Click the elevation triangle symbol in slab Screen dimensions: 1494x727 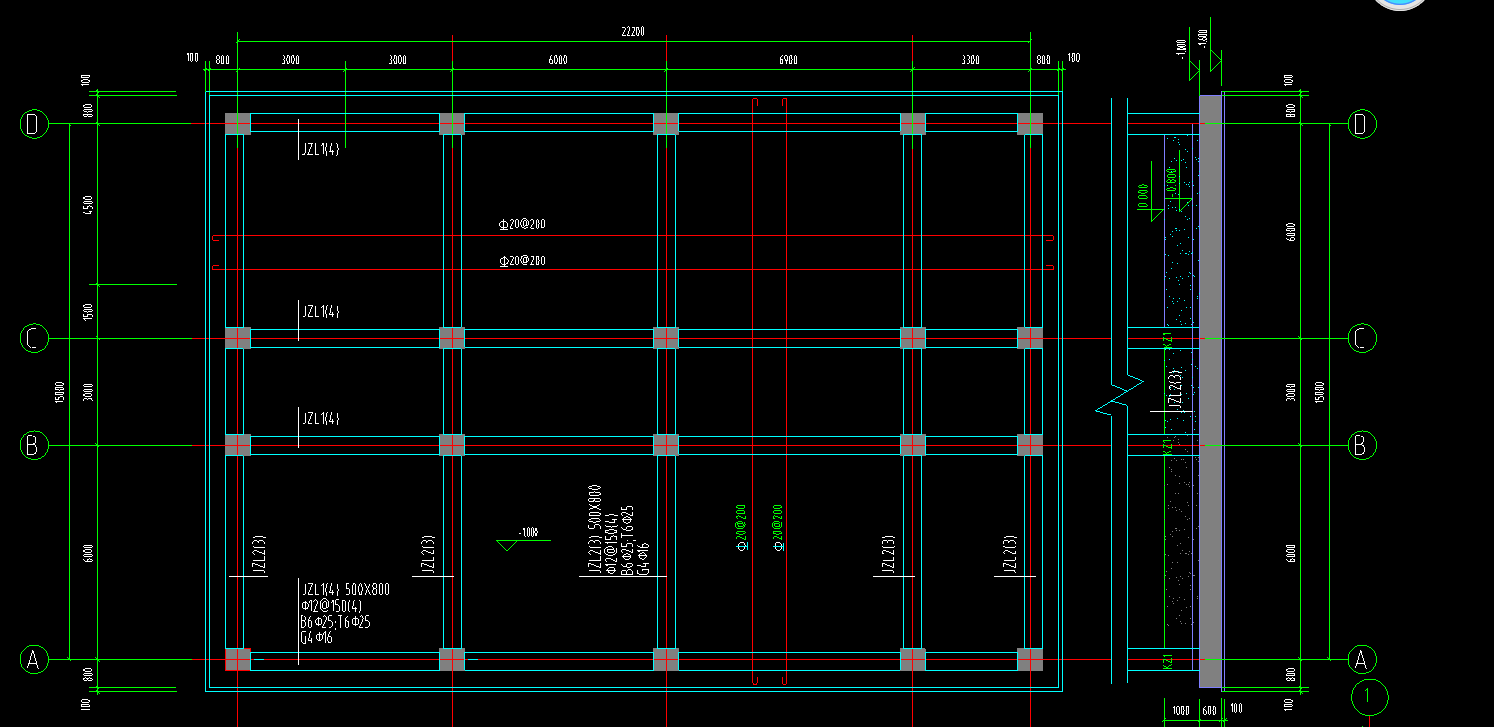[508, 544]
